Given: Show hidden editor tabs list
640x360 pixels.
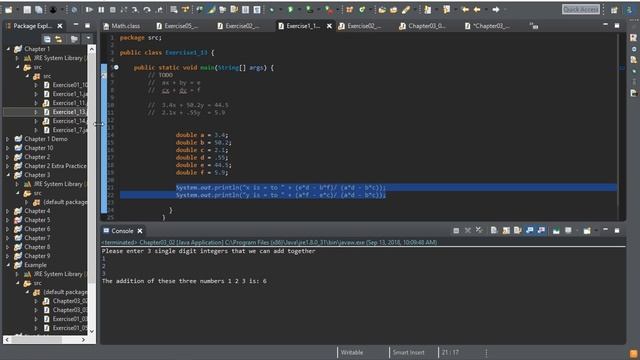Looking at the screenshot, I should [534, 26].
